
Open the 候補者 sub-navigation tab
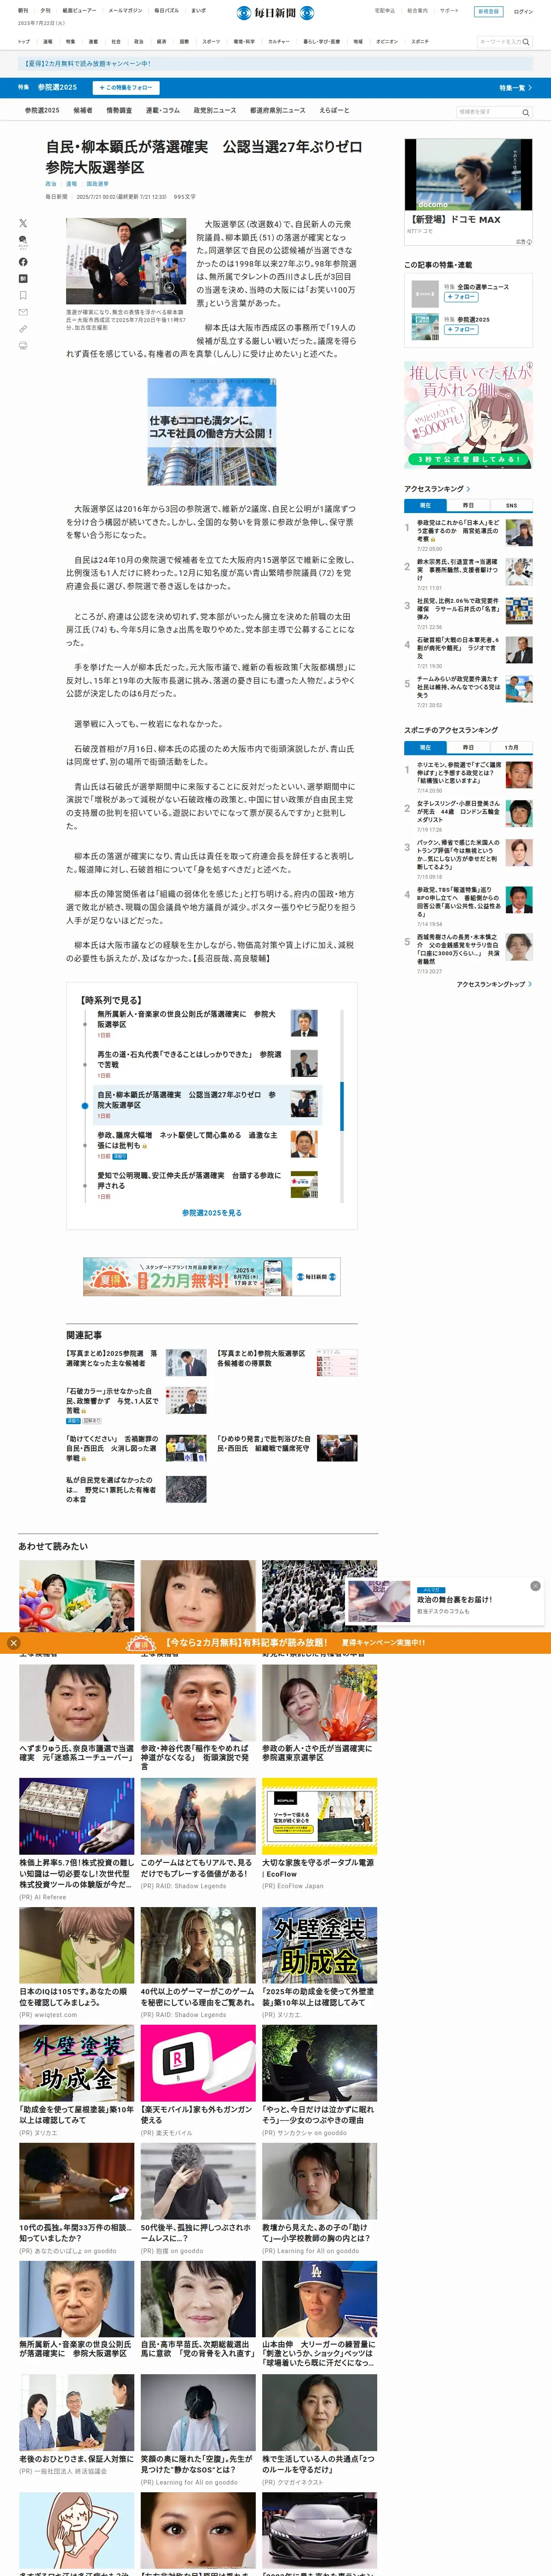point(83,111)
